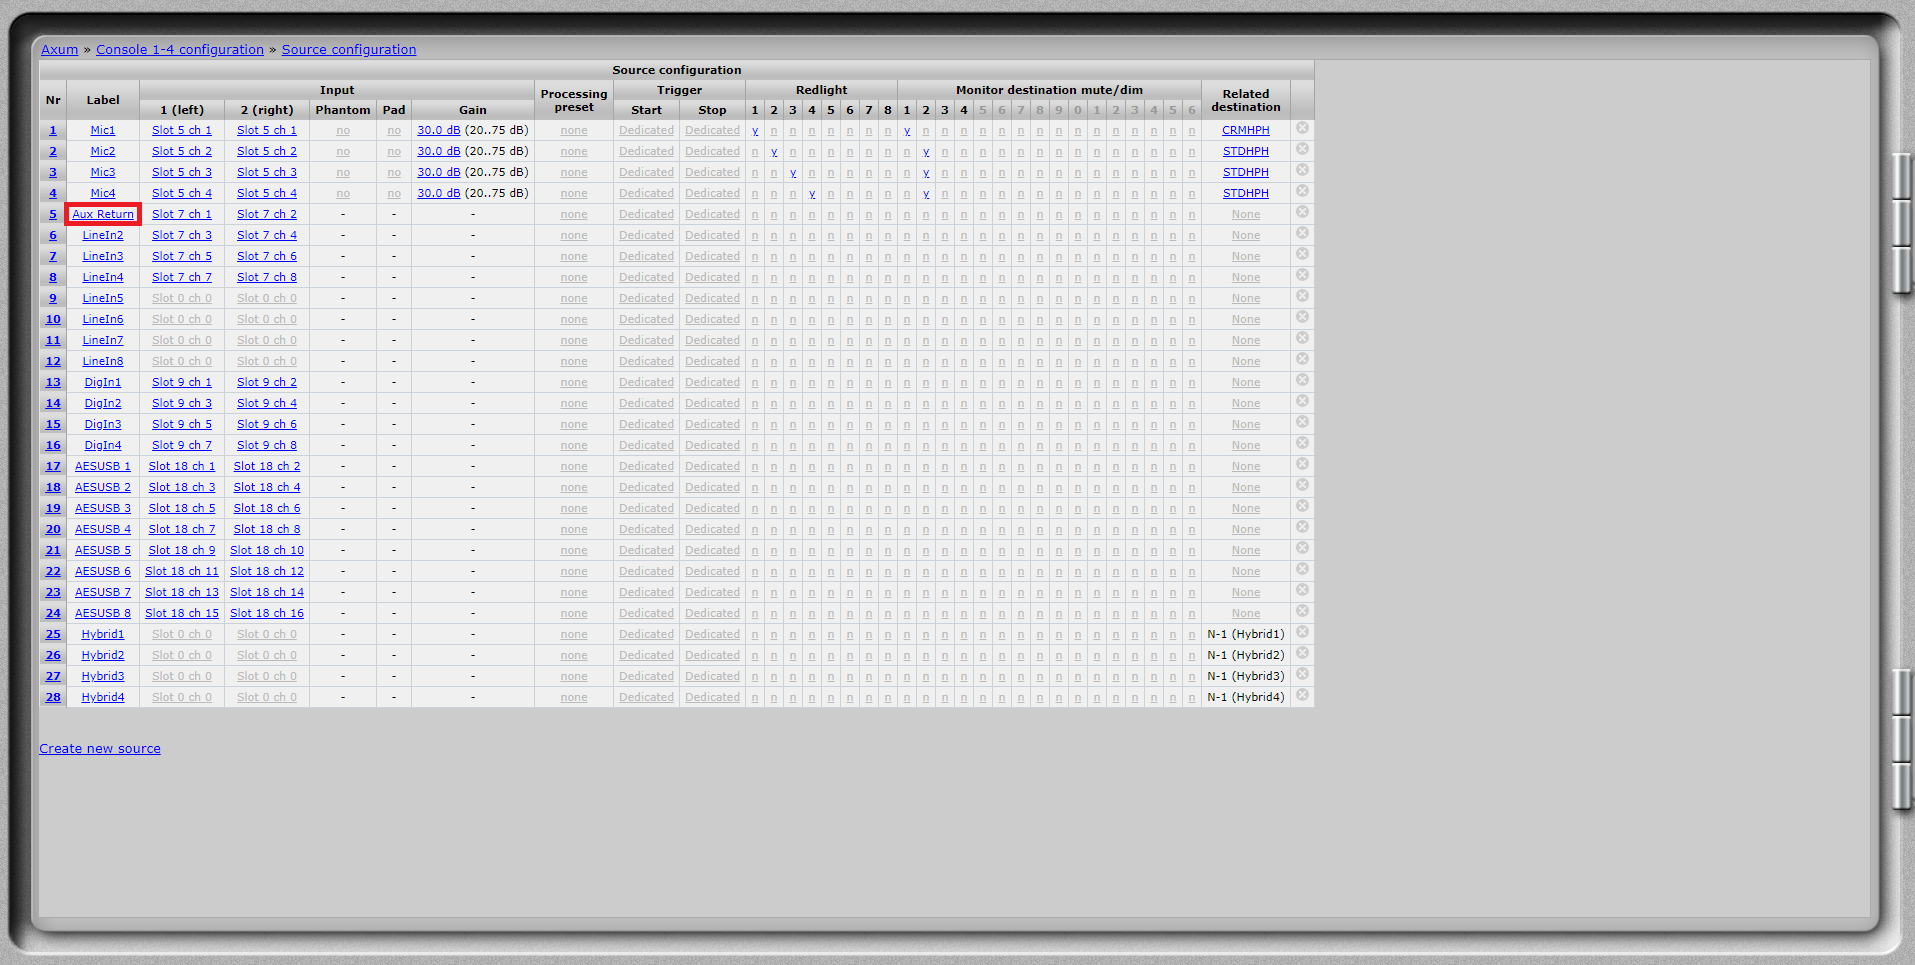Click the delete icon for Aux Return

[1302, 213]
